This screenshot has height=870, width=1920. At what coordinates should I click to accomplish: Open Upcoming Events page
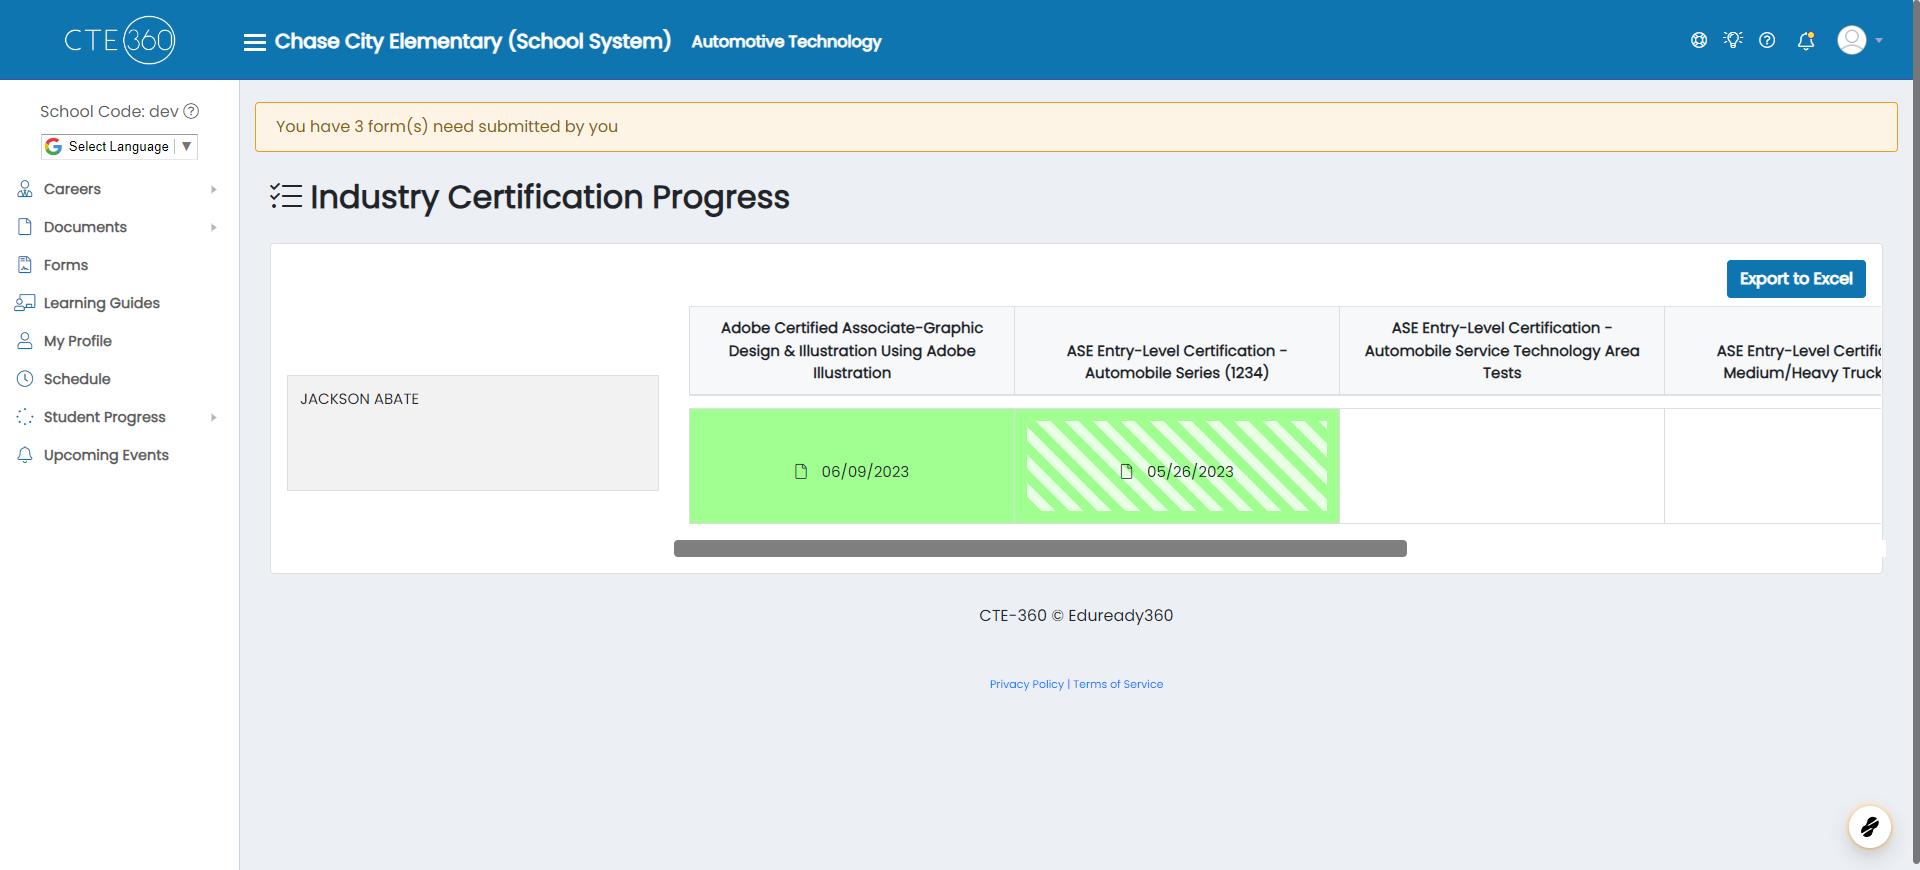106,455
